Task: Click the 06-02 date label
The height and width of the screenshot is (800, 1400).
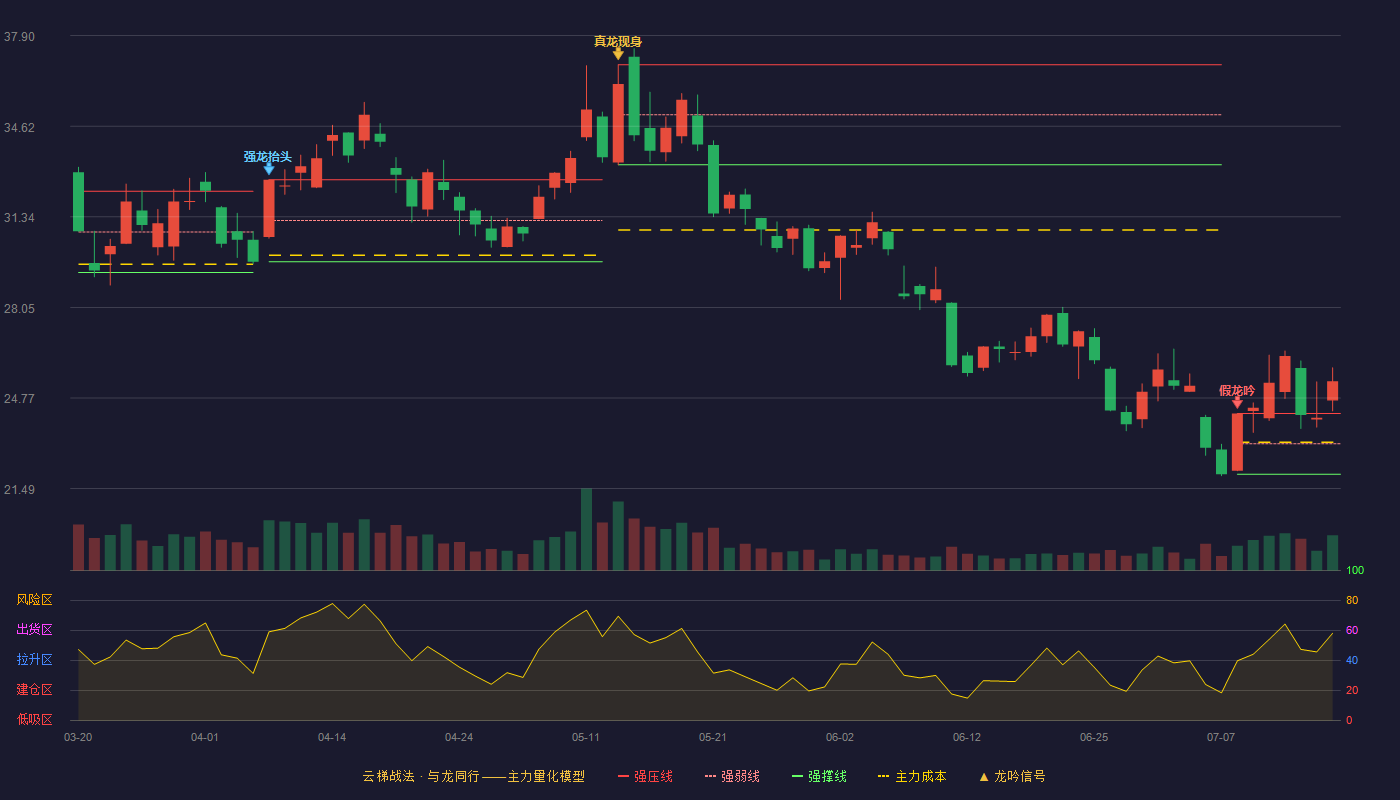Action: click(x=840, y=737)
